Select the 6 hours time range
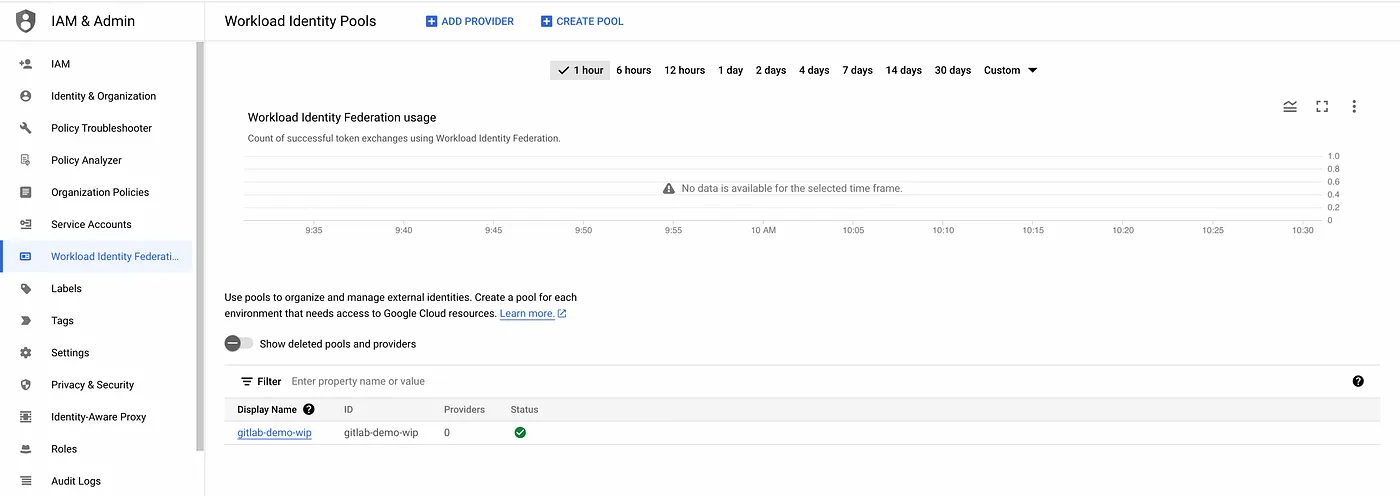This screenshot has width=1400, height=496. [634, 70]
